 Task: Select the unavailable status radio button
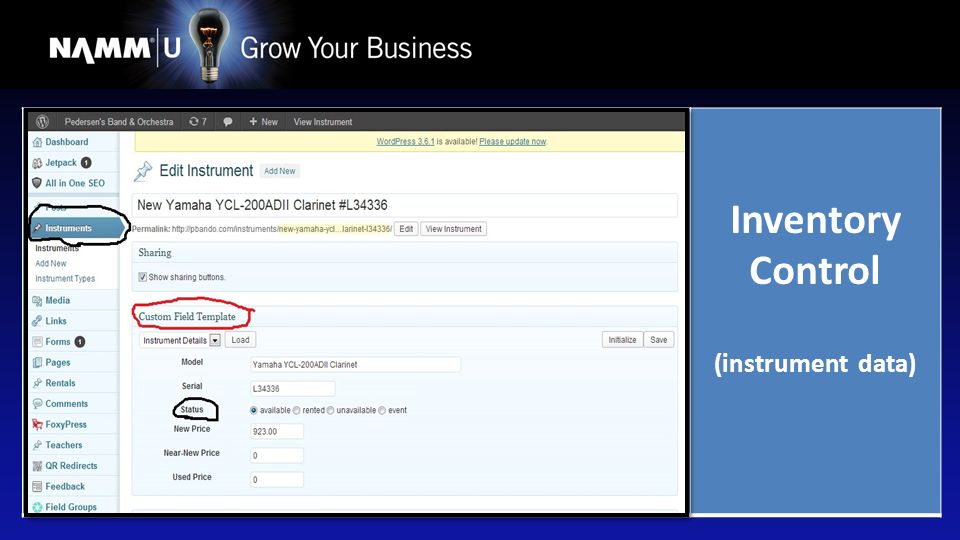click(330, 410)
